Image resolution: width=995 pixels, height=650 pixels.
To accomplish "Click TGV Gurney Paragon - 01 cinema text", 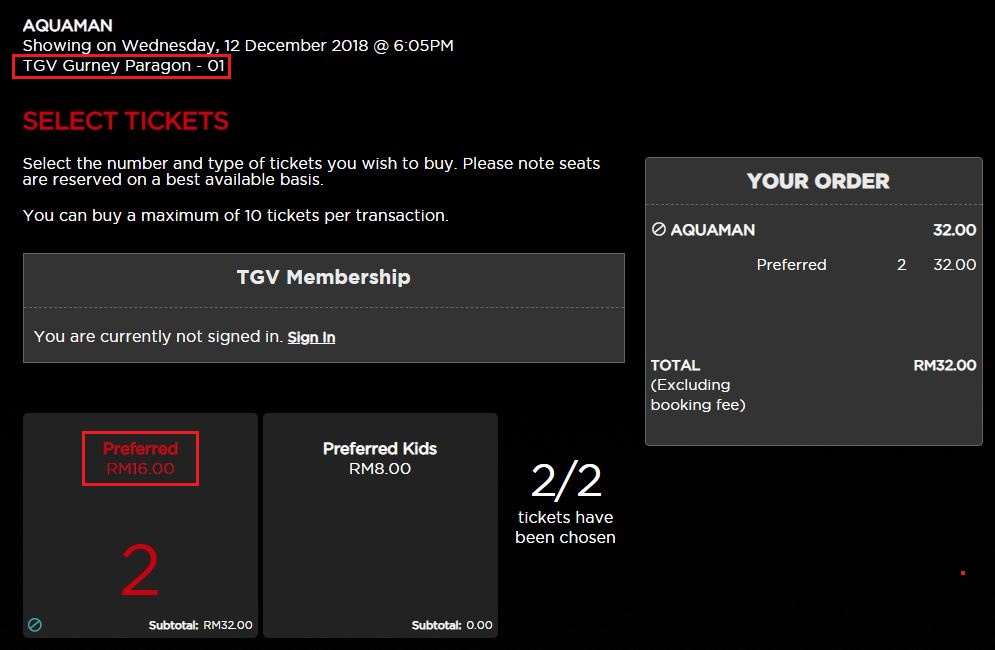I will pos(124,67).
